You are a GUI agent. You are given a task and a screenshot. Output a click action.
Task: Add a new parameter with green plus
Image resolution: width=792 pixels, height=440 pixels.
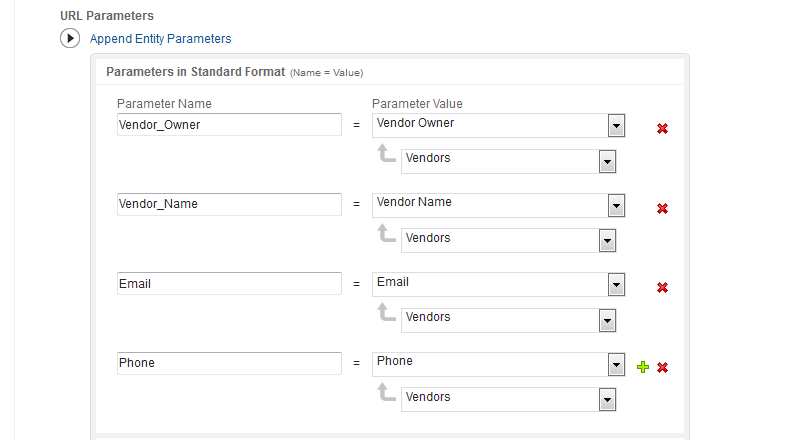[x=643, y=367]
